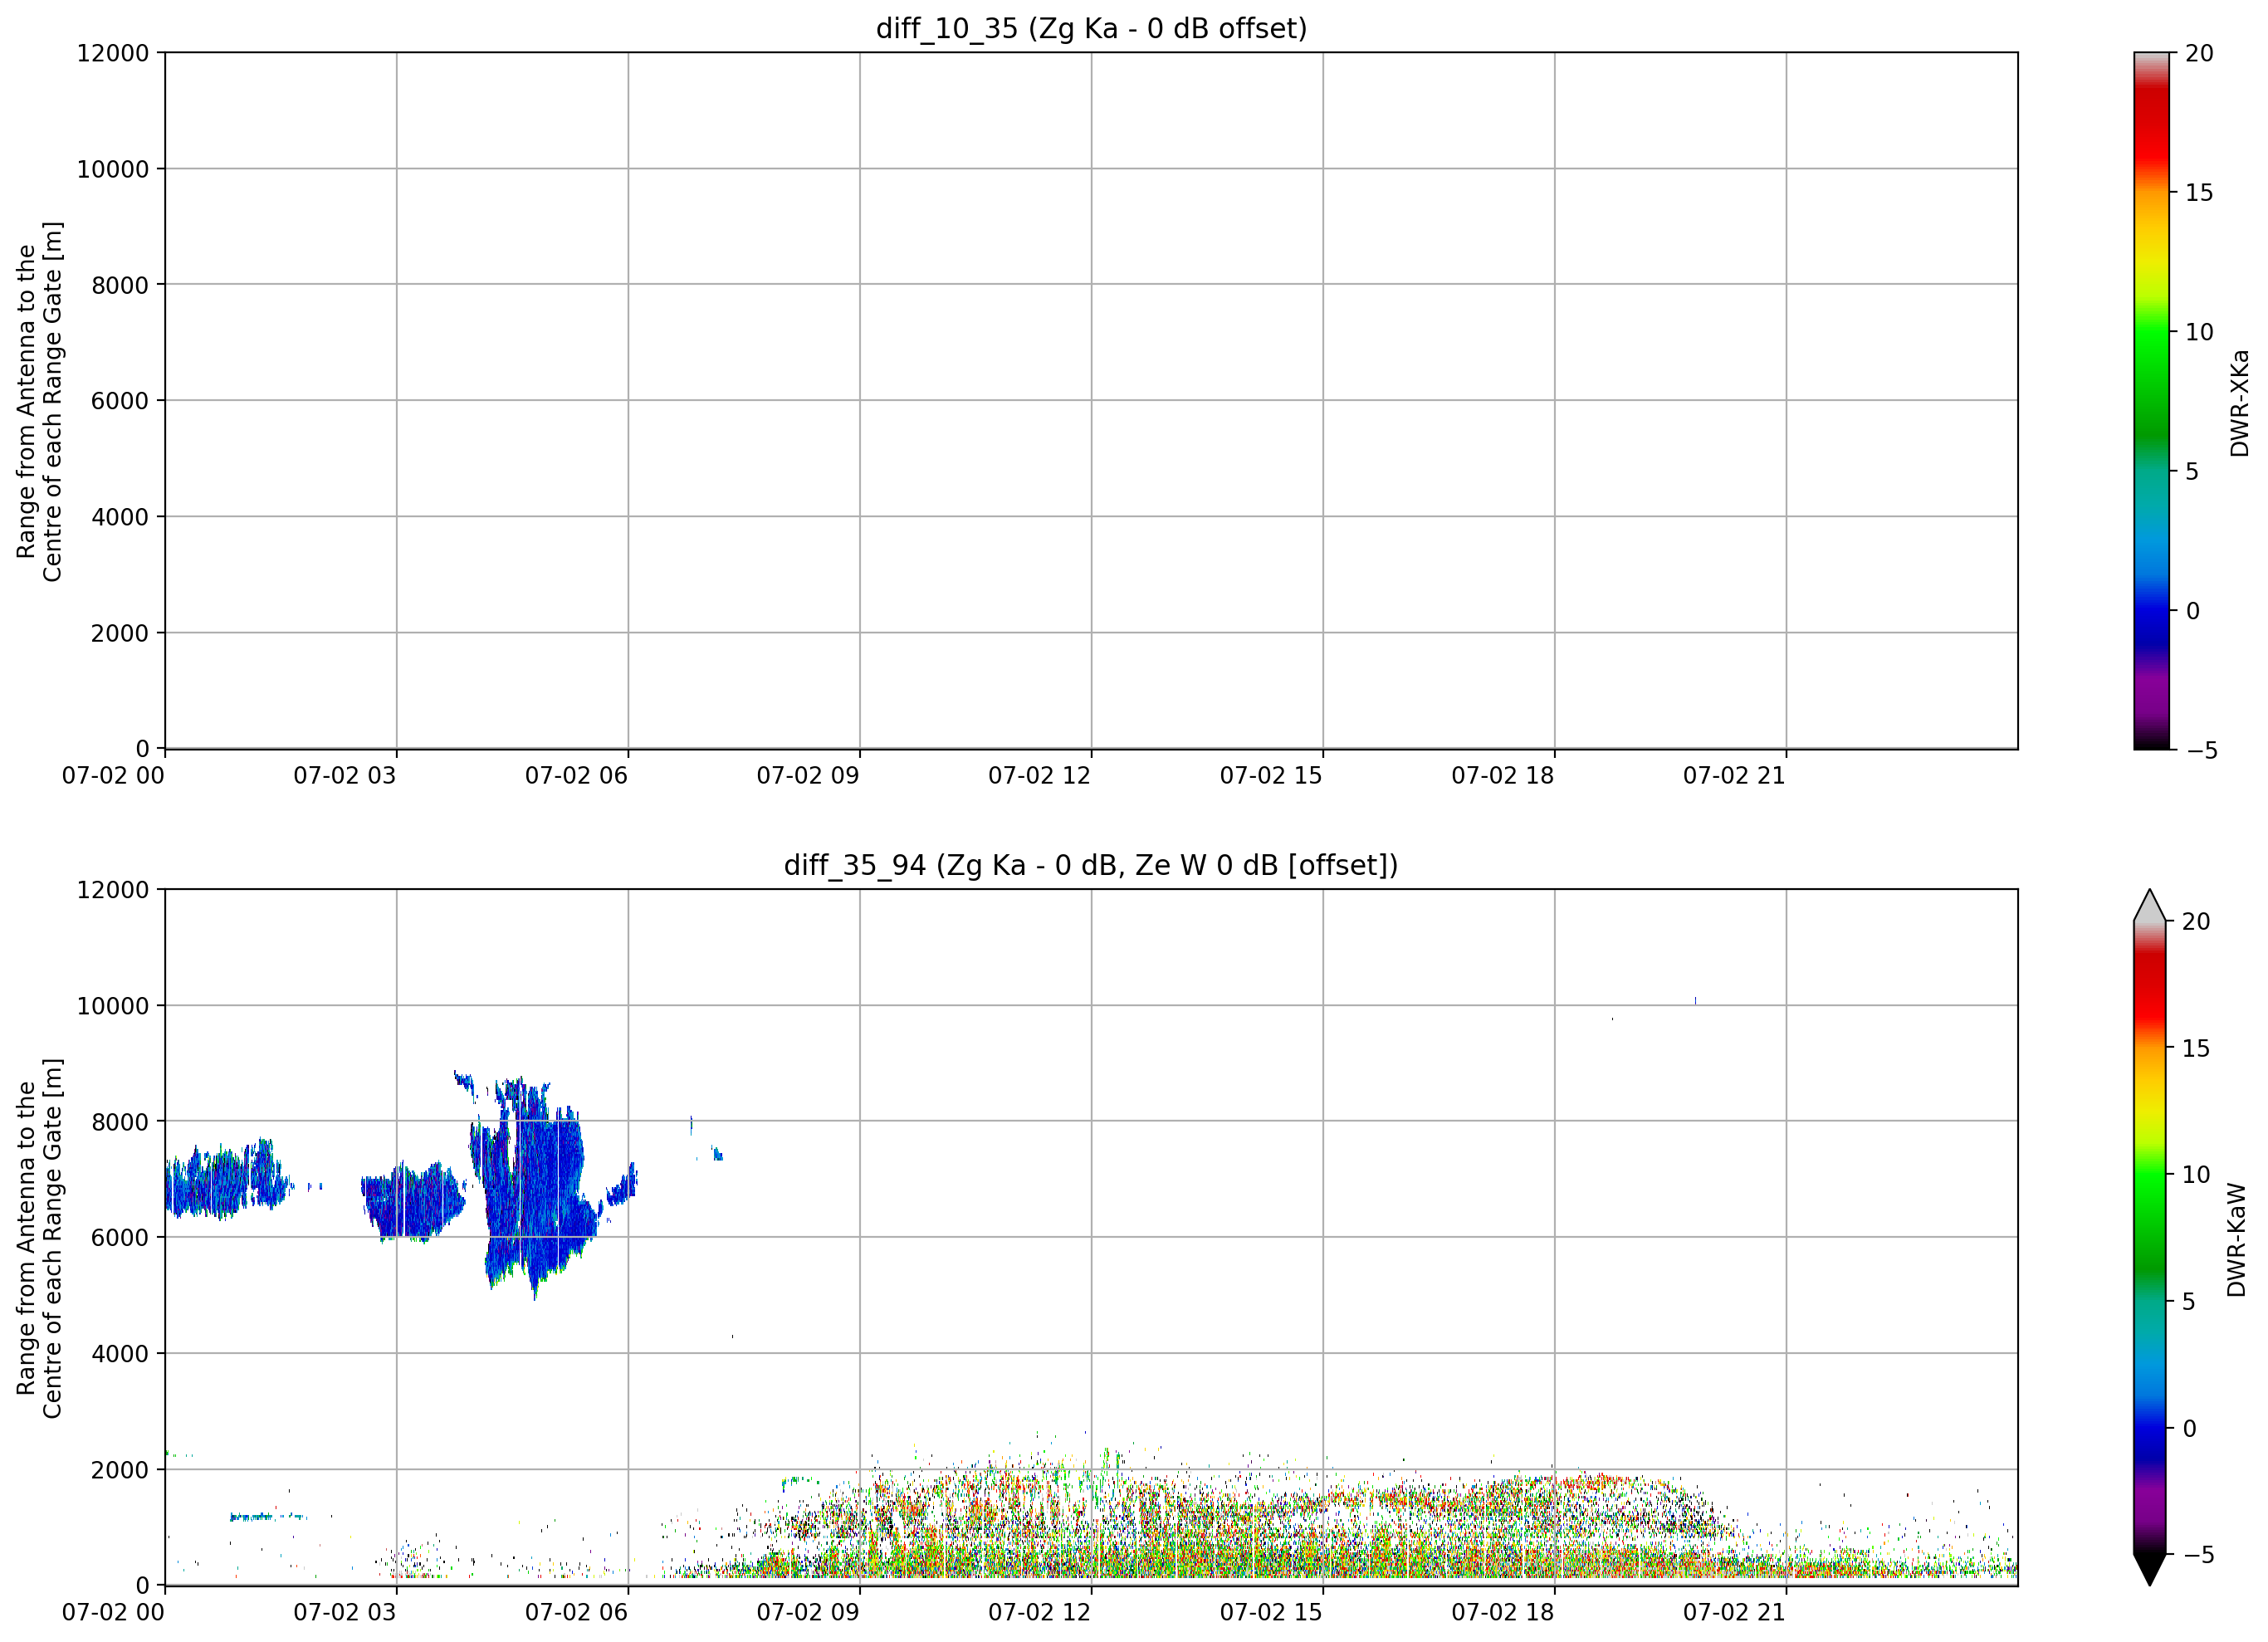
Task: Click the 15 tick on the bottom colorbar
Action: pyautogui.click(x=2196, y=1049)
